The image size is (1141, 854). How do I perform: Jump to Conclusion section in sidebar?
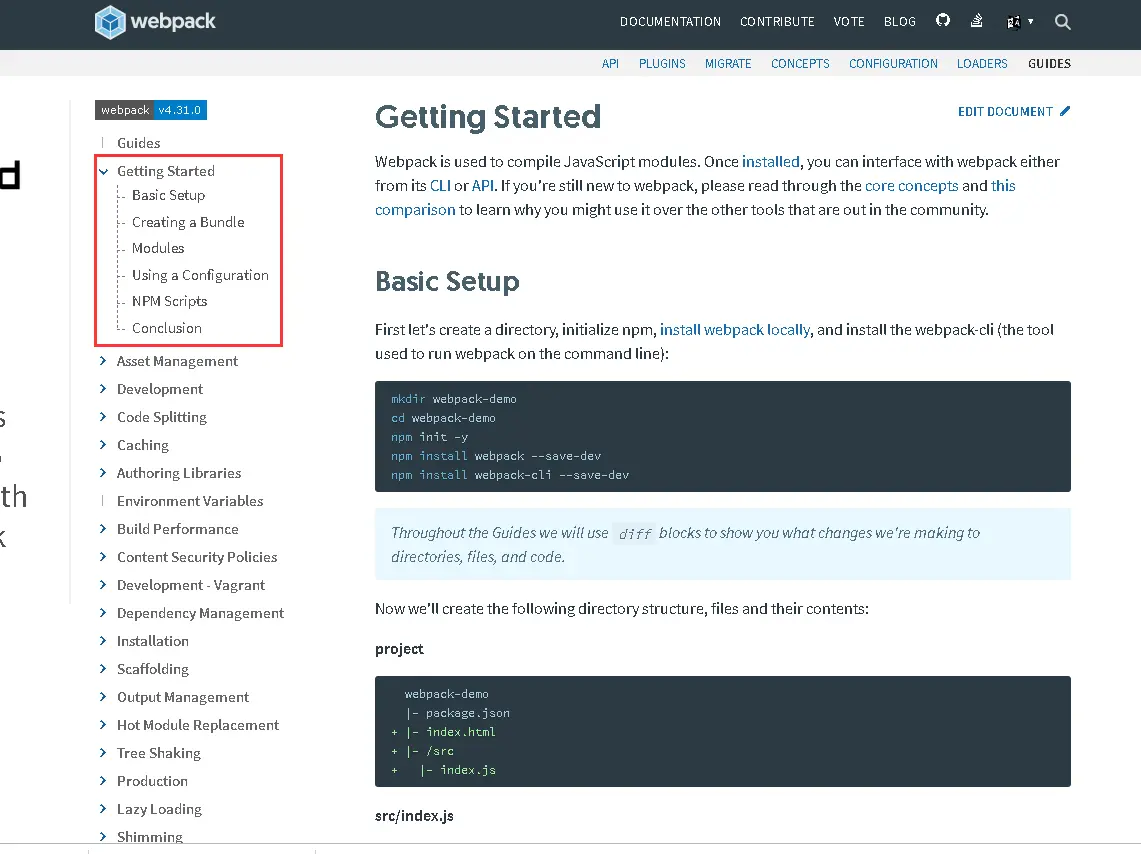click(x=167, y=328)
